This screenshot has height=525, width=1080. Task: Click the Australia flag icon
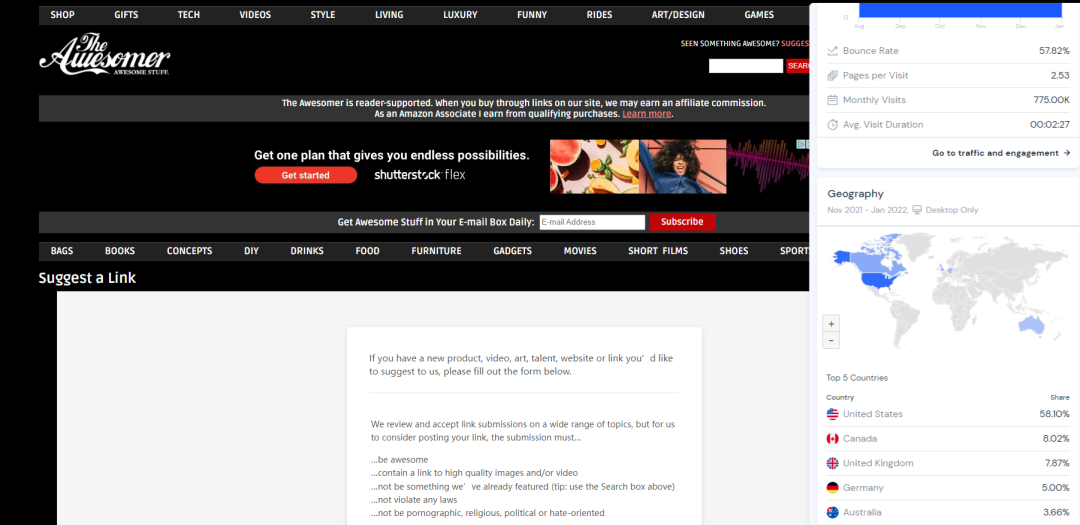pyautogui.click(x=833, y=513)
